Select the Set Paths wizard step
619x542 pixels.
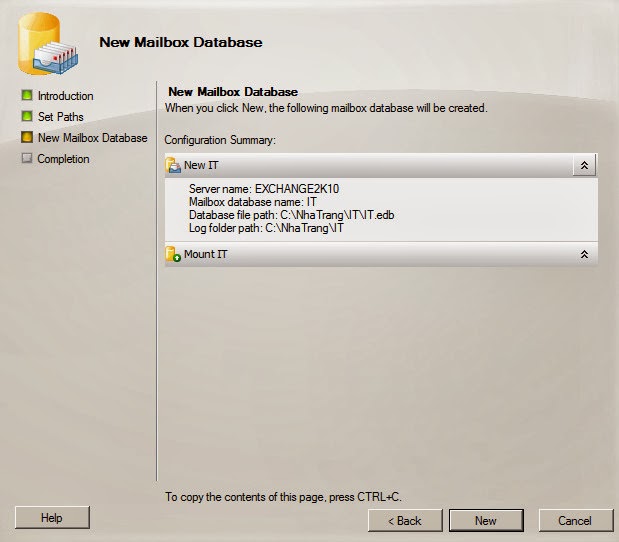pos(61,117)
